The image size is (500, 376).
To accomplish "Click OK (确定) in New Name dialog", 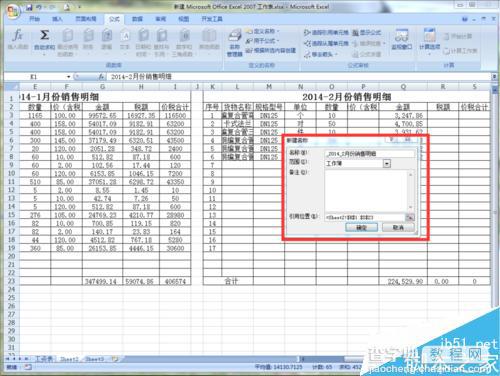I will coord(361,228).
